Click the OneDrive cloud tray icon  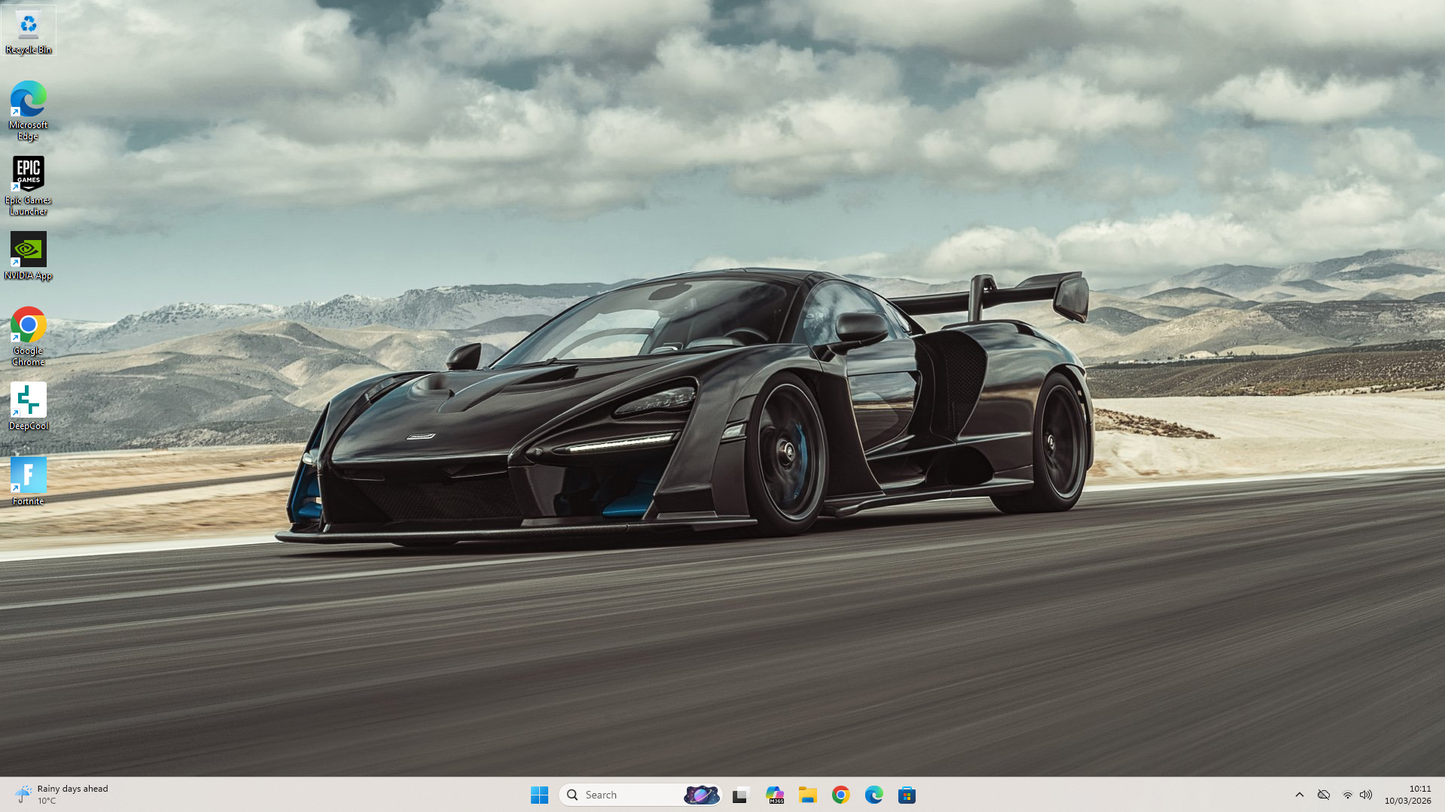coord(1323,795)
